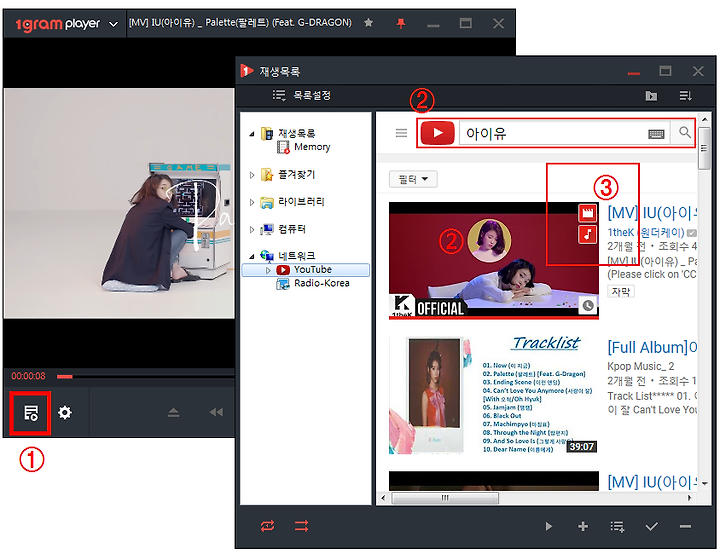Click the 00:00:08 elapsed time display
This screenshot has width=720, height=554.
click(28, 376)
